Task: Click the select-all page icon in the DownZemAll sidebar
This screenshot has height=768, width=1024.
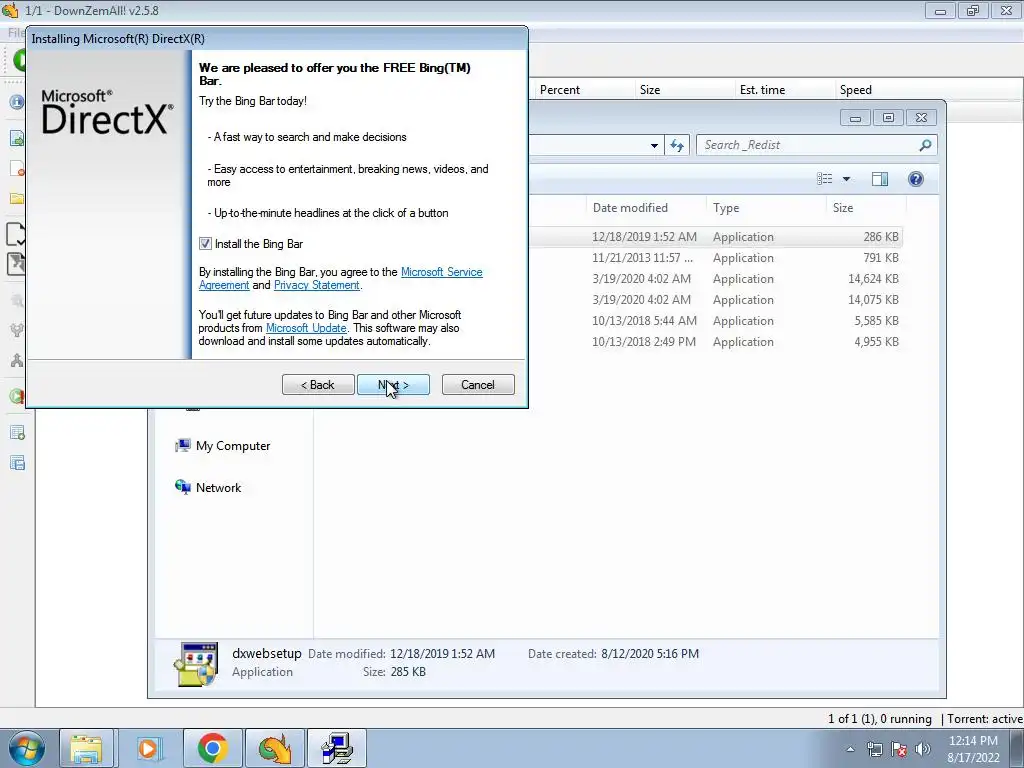Action: tap(16, 234)
